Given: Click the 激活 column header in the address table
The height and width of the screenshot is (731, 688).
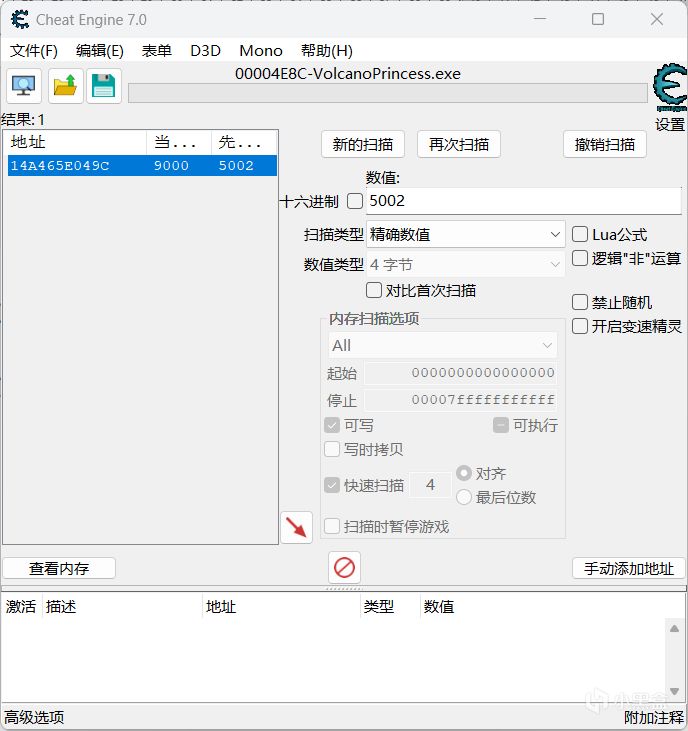Looking at the screenshot, I should [x=21, y=607].
